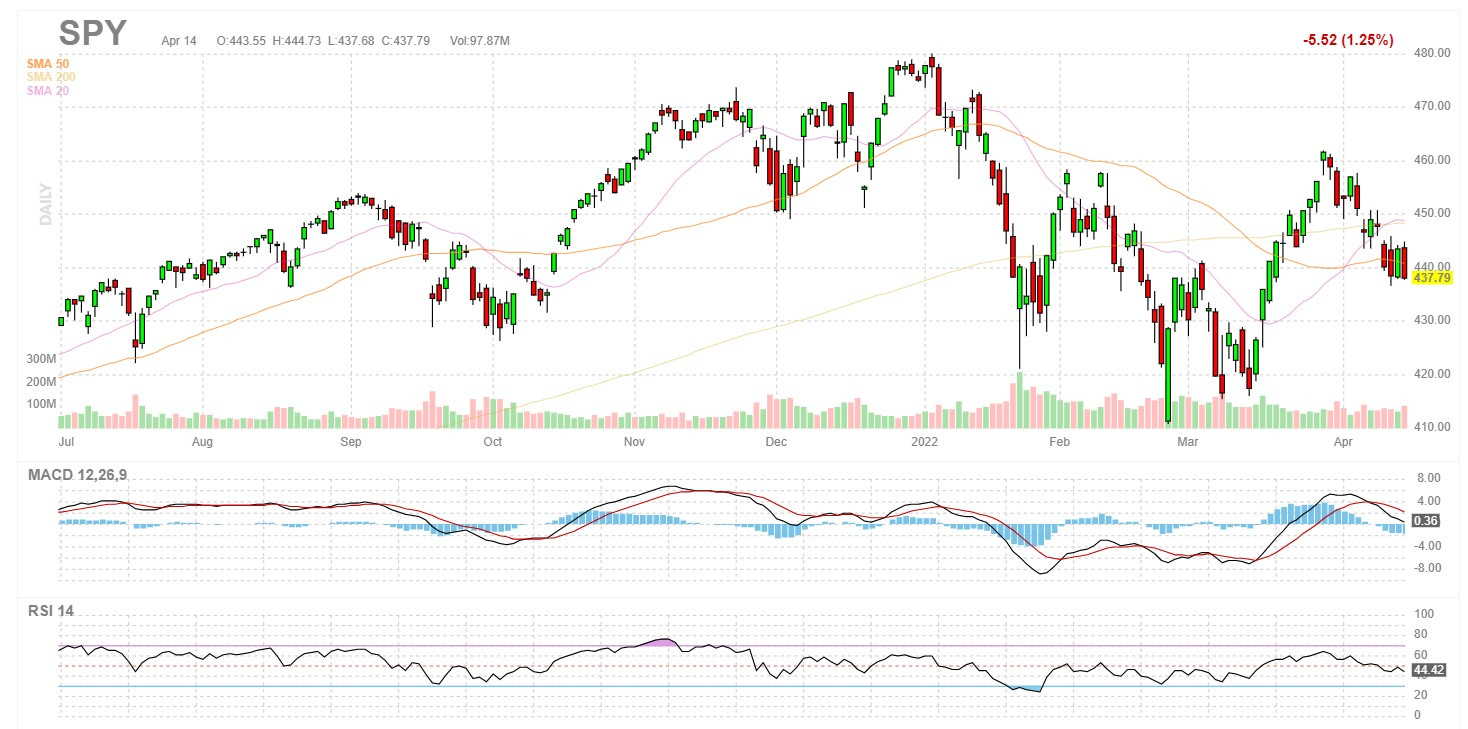
Task: Click the 430.00 price axis label
Action: pos(1431,320)
